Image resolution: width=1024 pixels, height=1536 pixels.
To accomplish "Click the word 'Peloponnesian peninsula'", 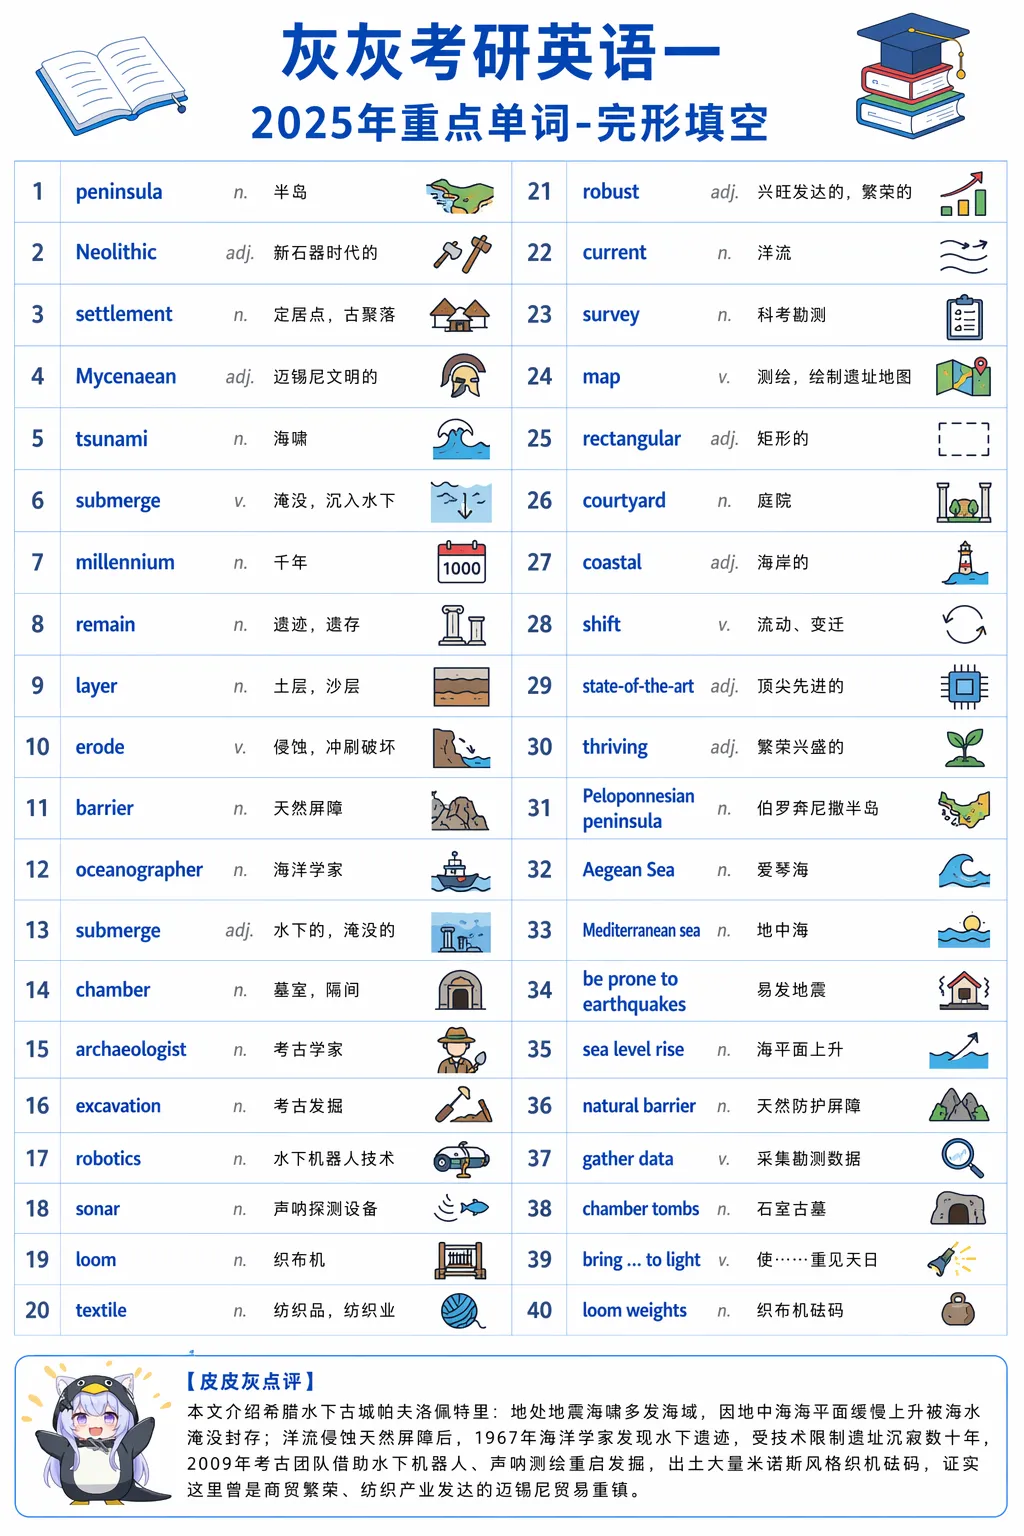I will (638, 809).
